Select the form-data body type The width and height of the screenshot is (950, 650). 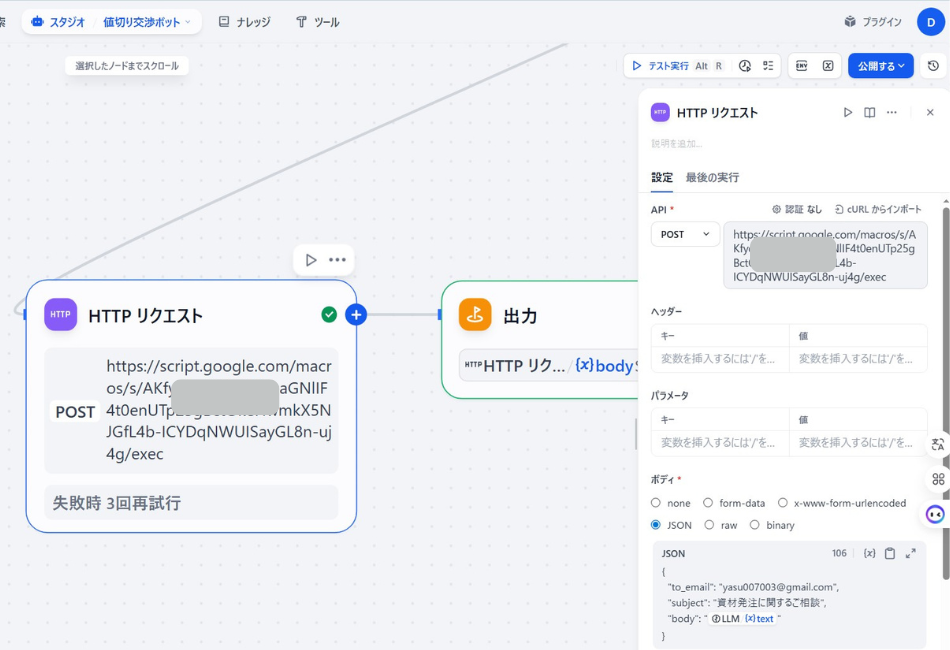[708, 503]
